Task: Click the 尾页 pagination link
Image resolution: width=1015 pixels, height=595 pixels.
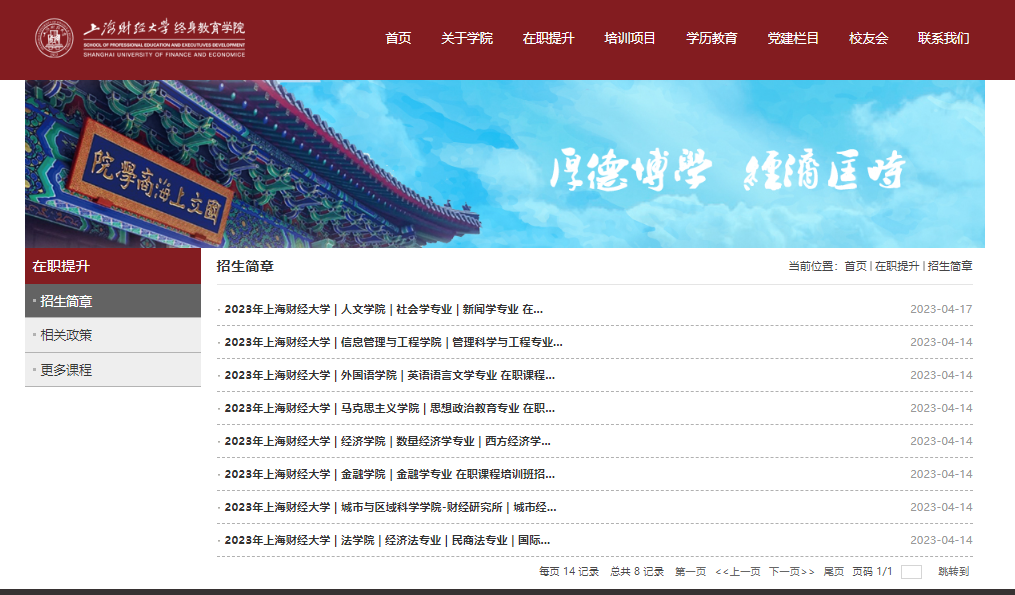Action: 834,572
